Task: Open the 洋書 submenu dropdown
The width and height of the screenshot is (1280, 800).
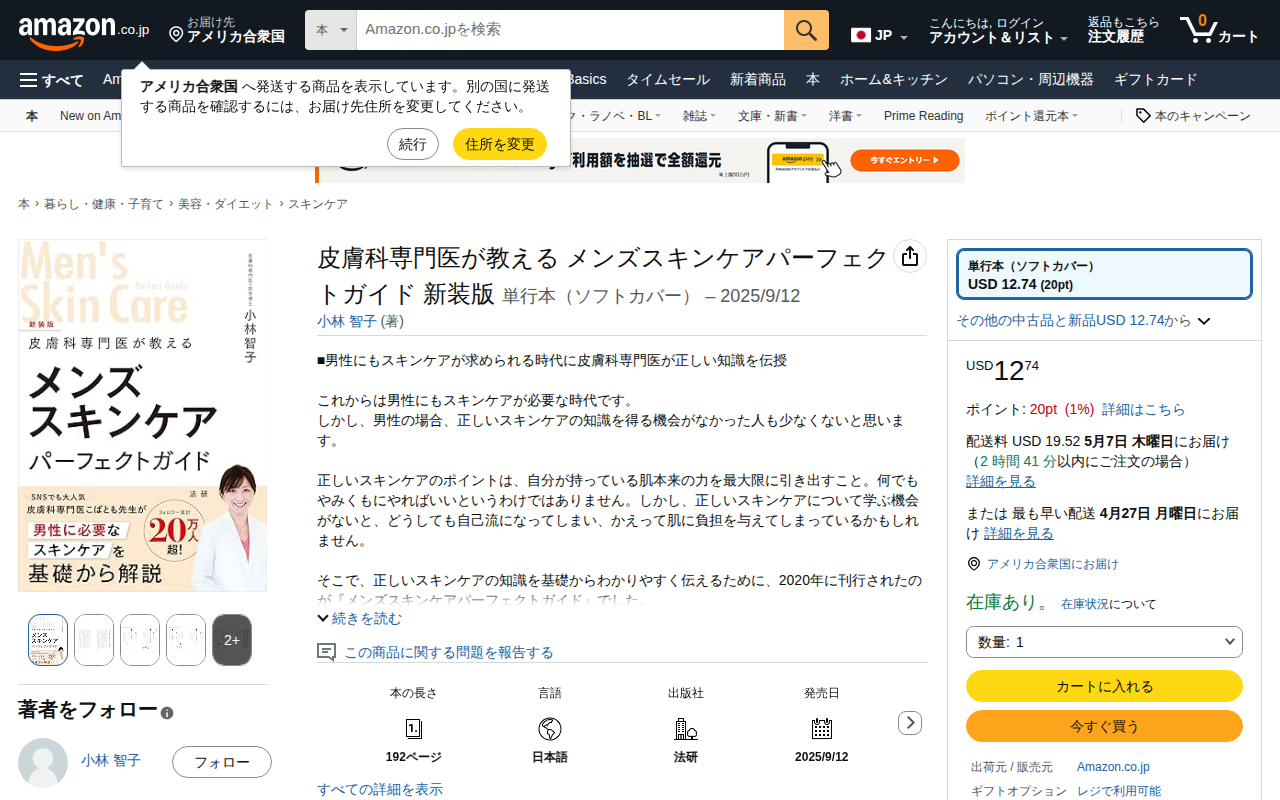Action: pyautogui.click(x=845, y=116)
